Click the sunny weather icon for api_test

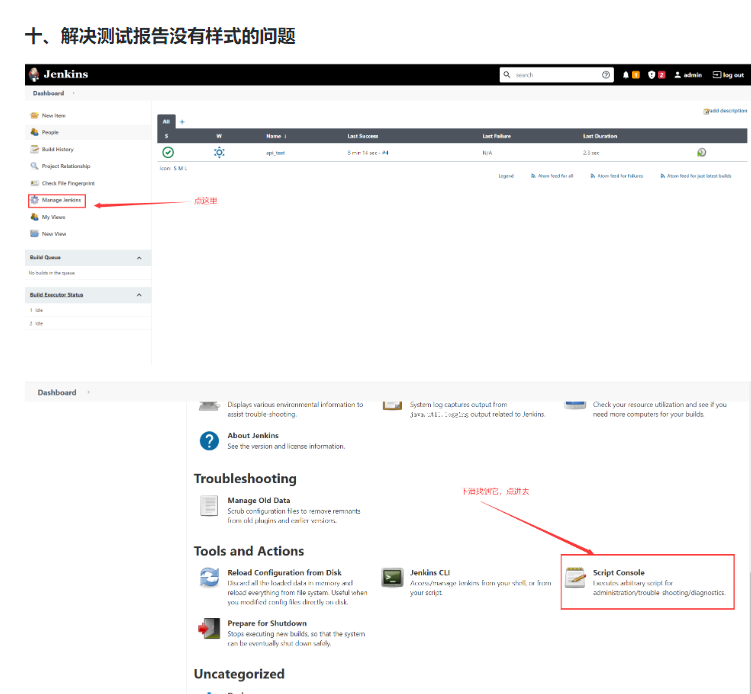tap(219, 152)
